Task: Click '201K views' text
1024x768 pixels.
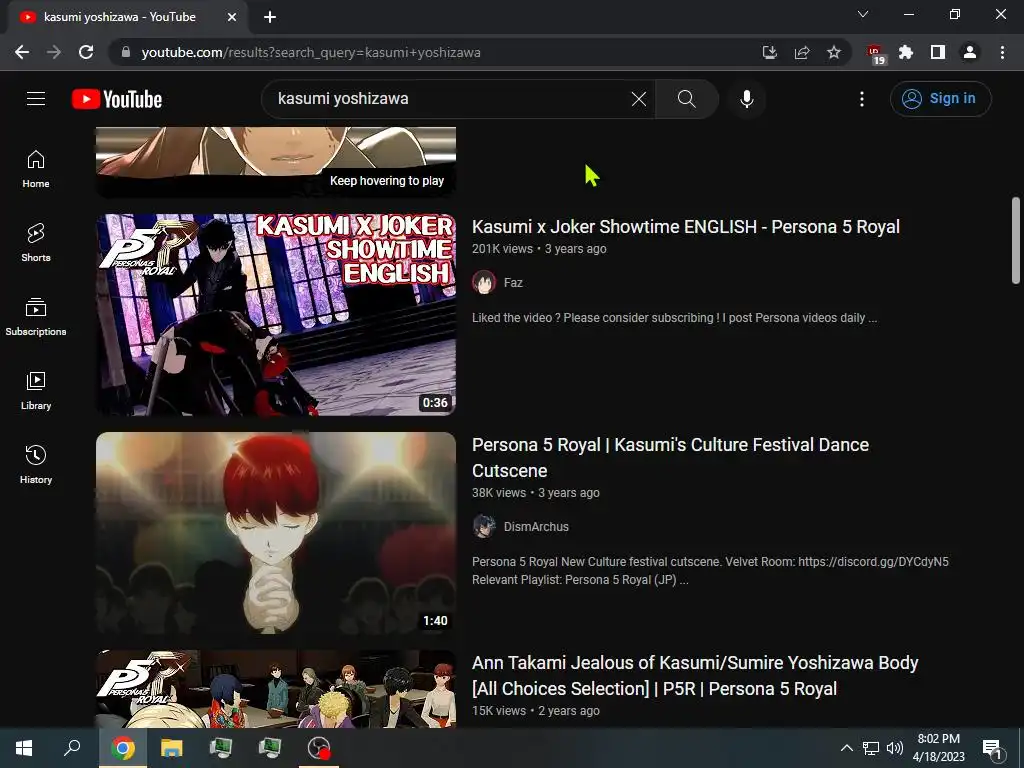Action: 502,249
